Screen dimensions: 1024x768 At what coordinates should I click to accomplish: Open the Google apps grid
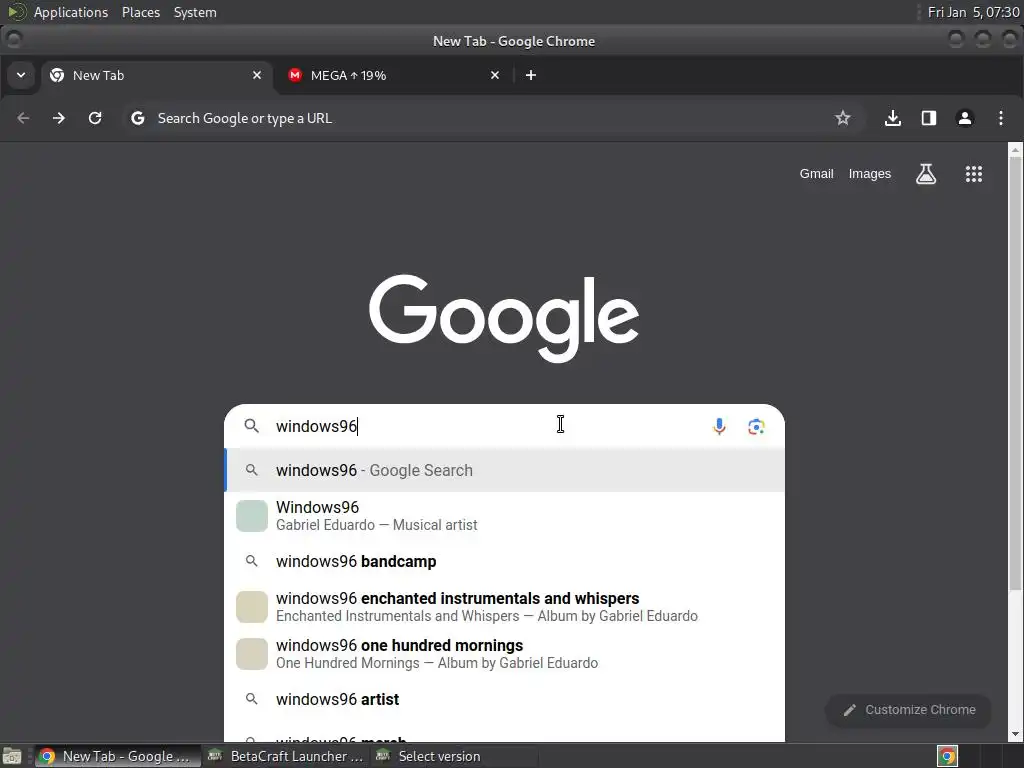coord(974,174)
